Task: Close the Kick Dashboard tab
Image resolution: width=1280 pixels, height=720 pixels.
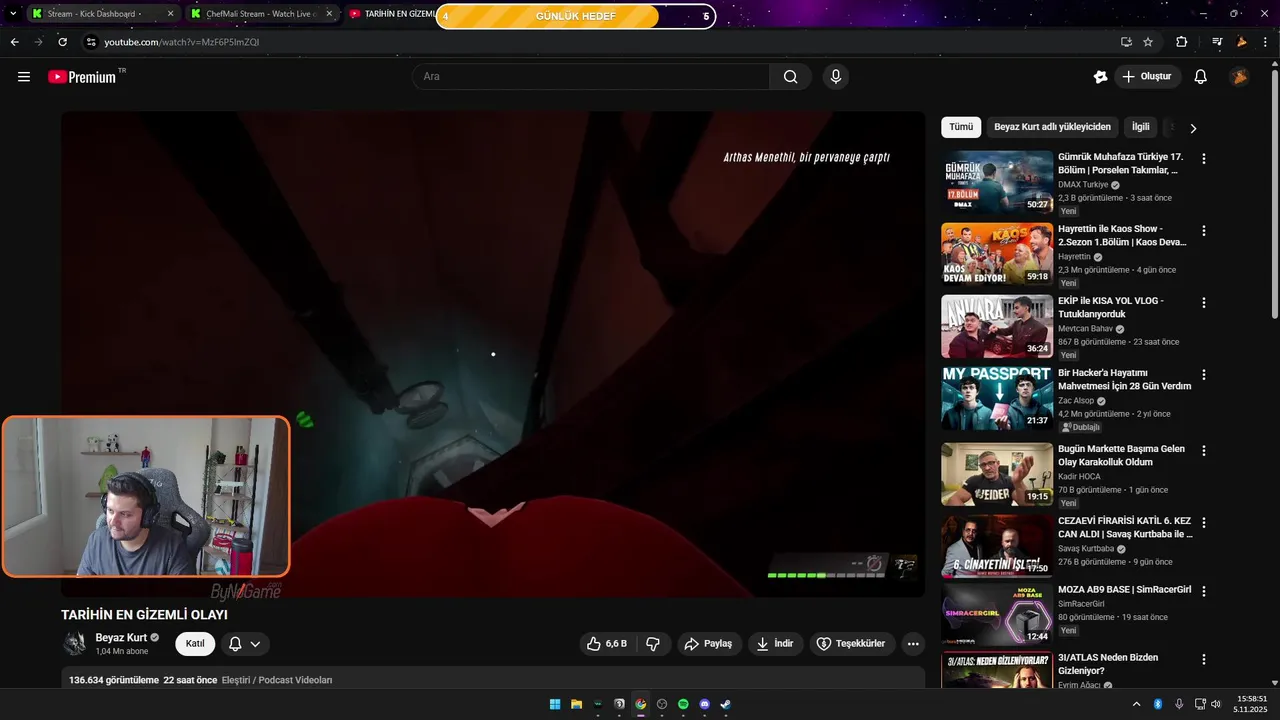Action: pos(170,14)
